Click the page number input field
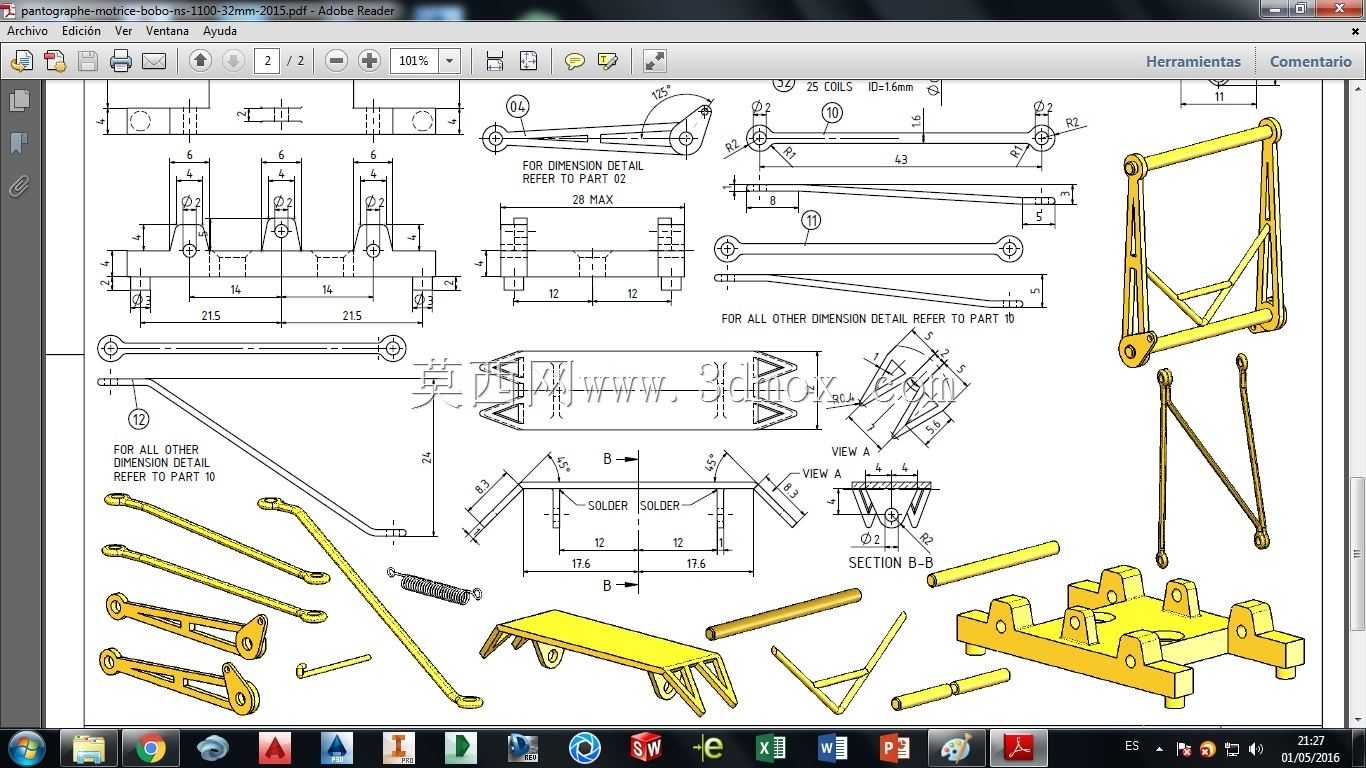Viewport: 1366px width, 768px height. click(267, 61)
